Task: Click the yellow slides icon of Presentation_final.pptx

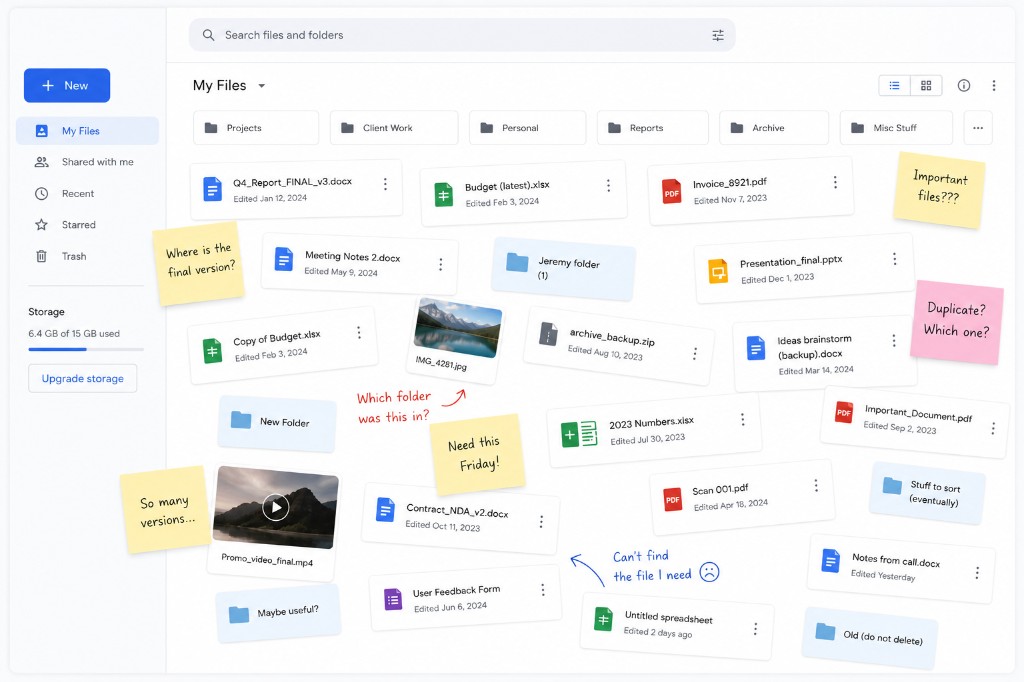Action: coord(718,270)
